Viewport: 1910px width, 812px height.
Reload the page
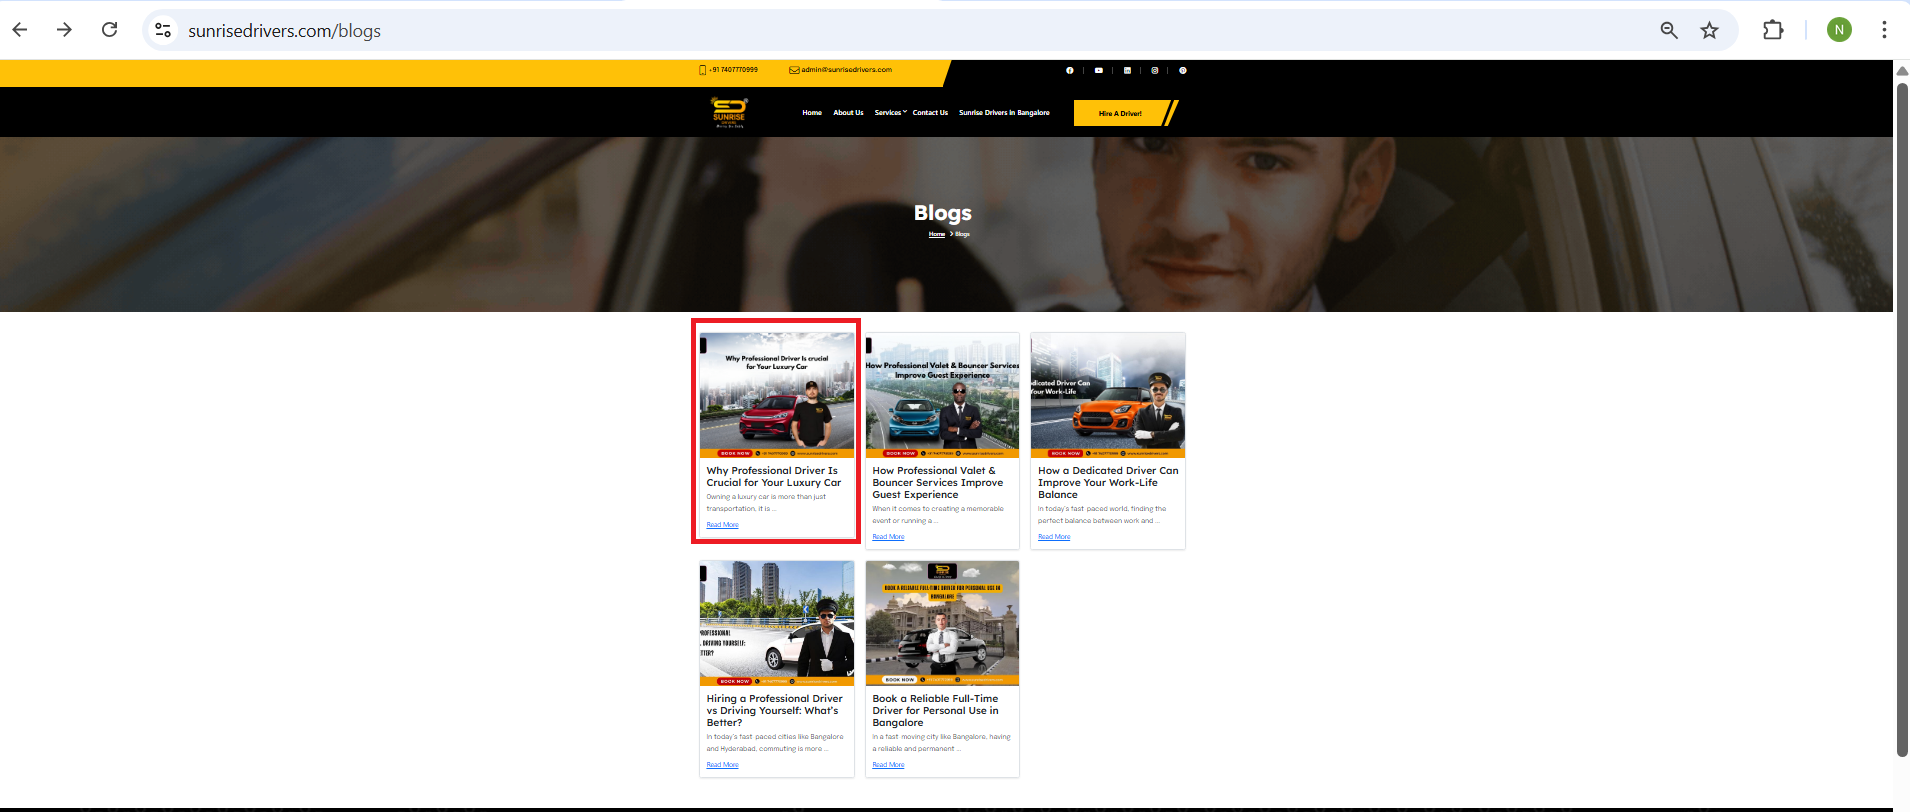tap(110, 30)
